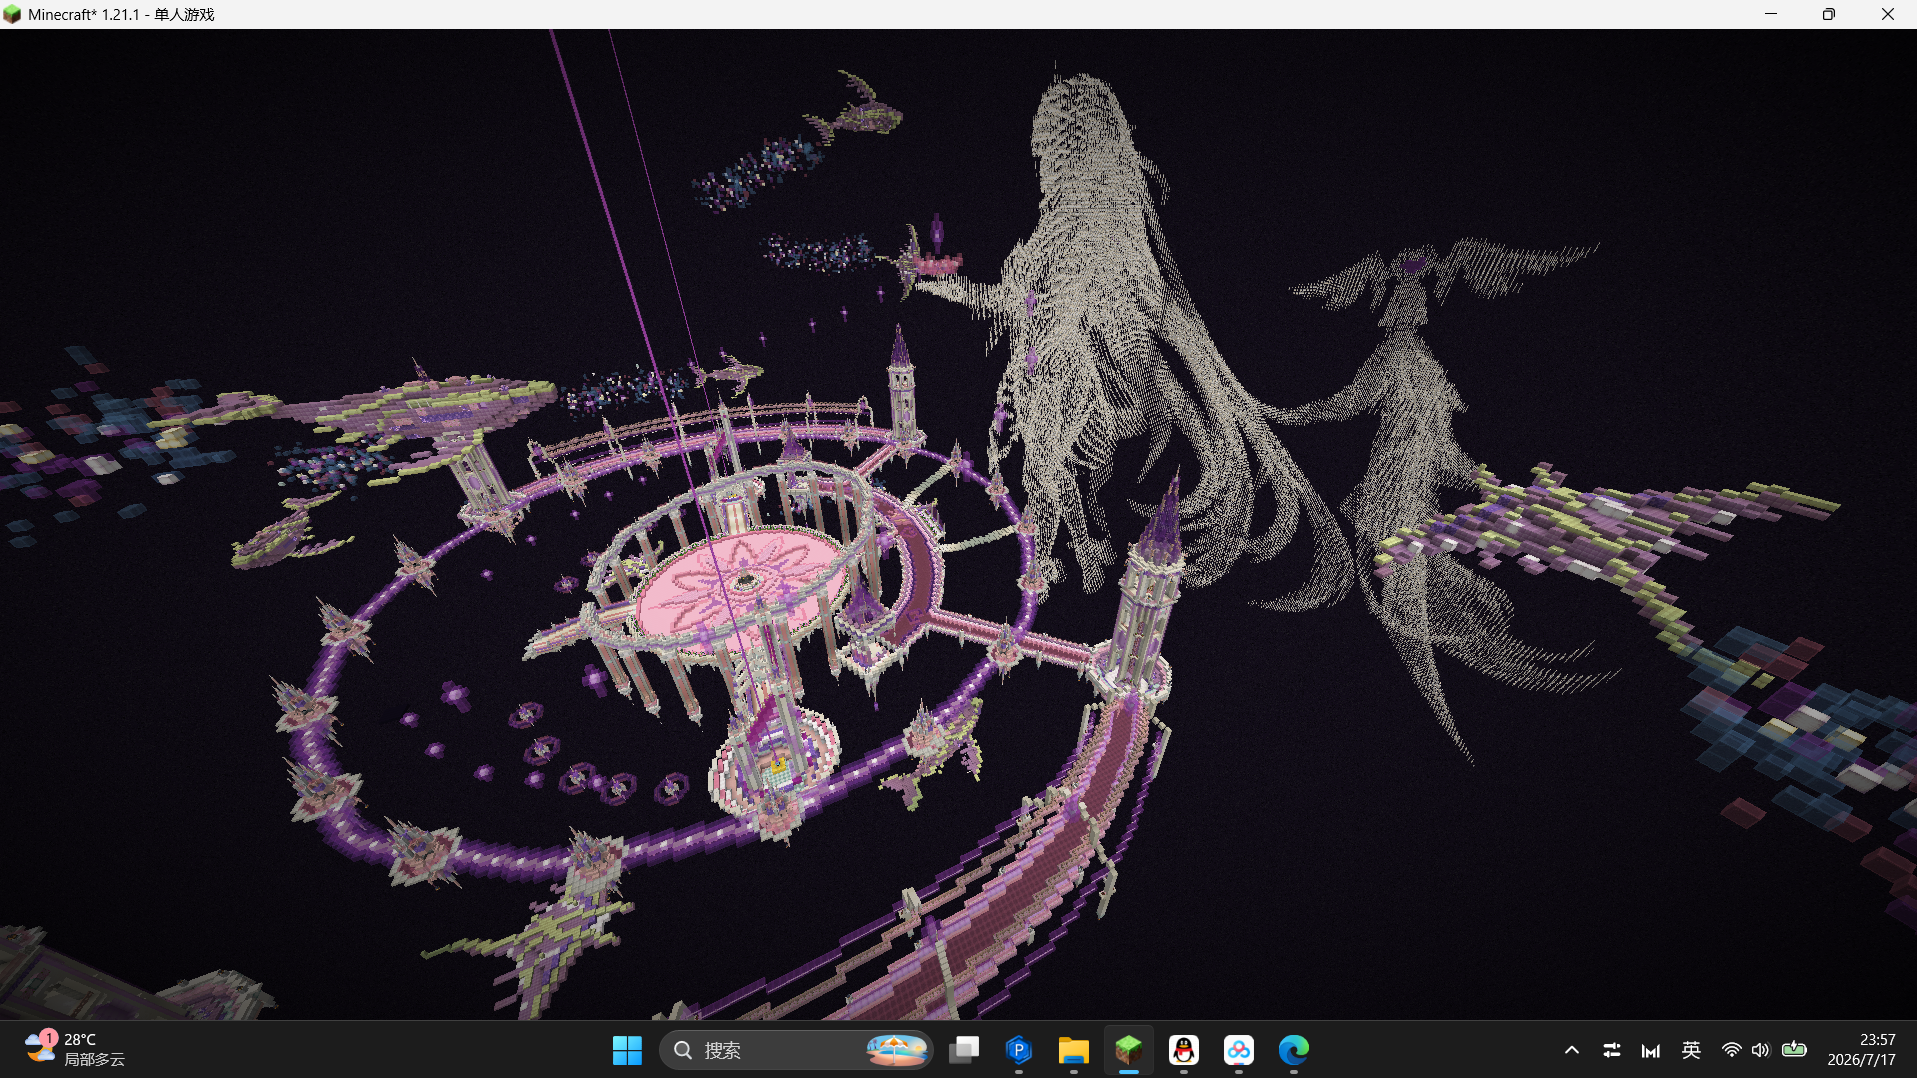Open the Windows Start menu
Image resolution: width=1917 pixels, height=1078 pixels.
coord(627,1050)
